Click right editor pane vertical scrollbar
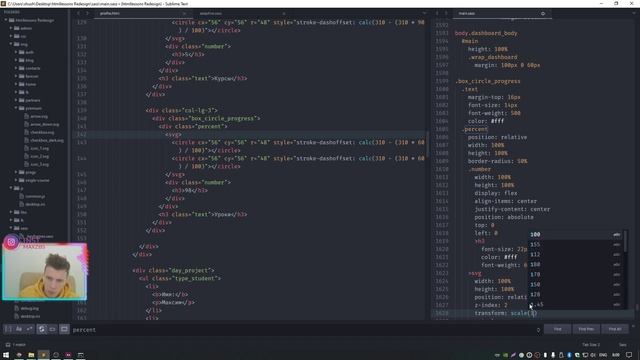The width and height of the screenshot is (640, 360). tap(637, 307)
